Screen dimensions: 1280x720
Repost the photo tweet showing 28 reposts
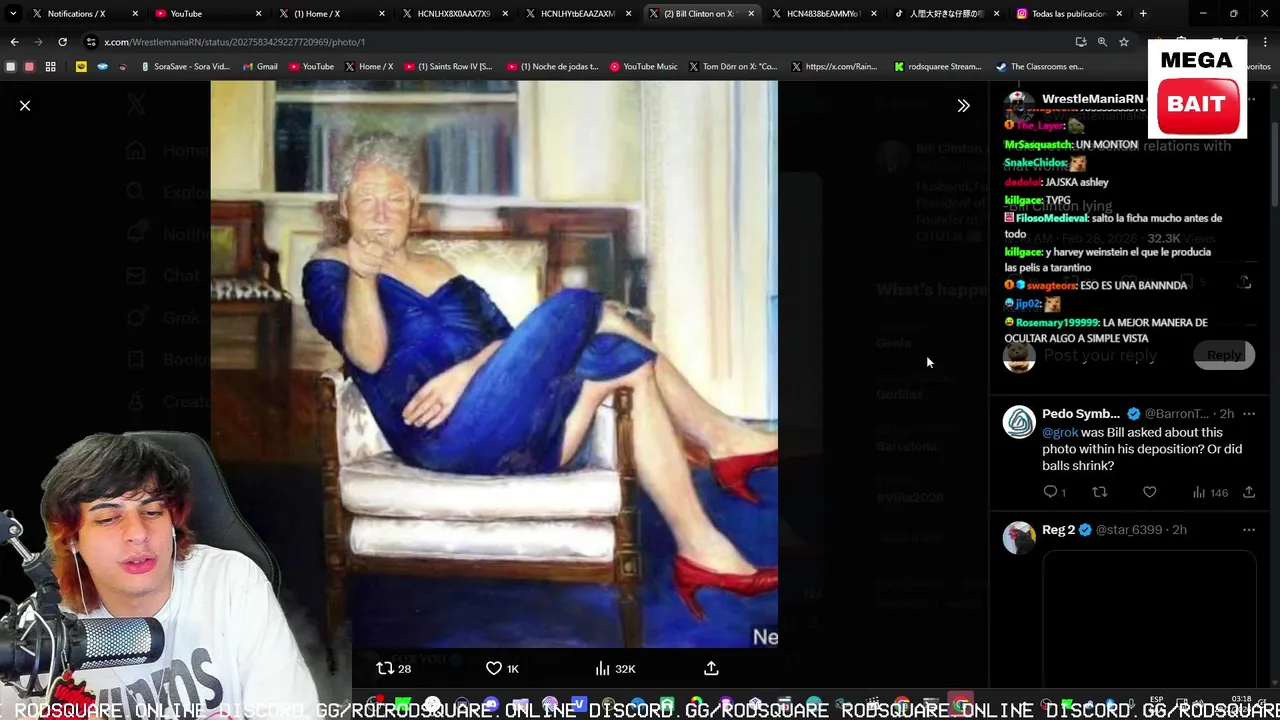[393, 668]
